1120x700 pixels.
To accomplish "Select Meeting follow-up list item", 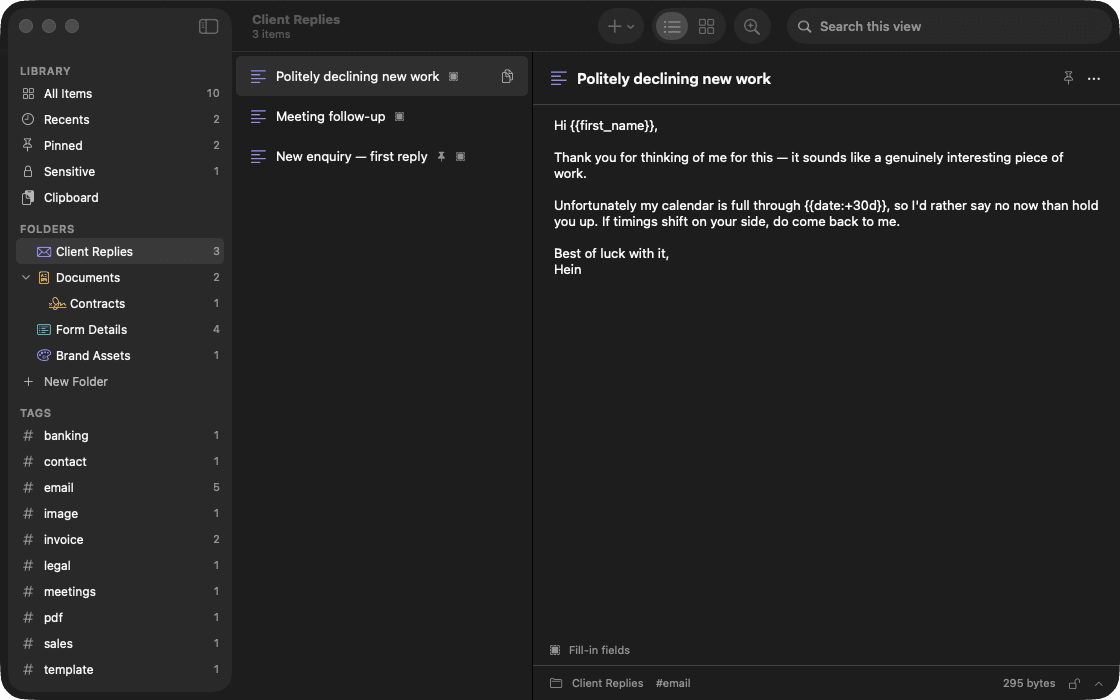I will [382, 116].
